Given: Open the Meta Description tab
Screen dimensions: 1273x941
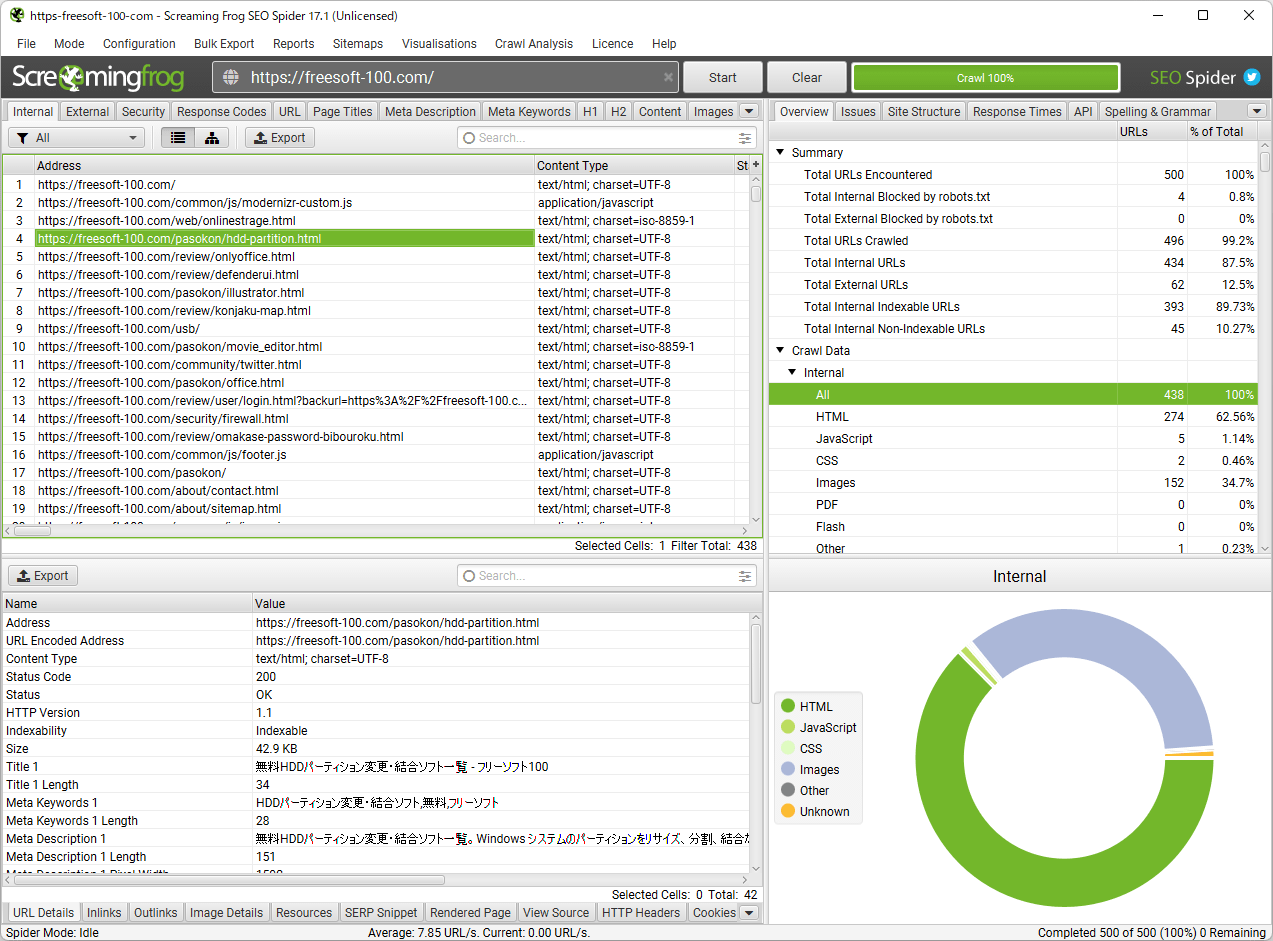Looking at the screenshot, I should tap(430, 112).
